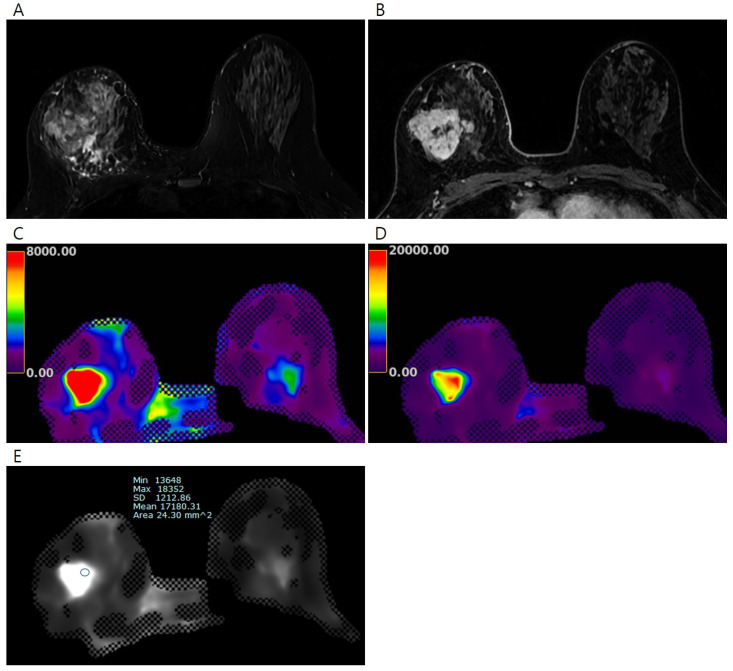The image size is (733, 671).
Task: Click the green region in panel C's right-side breast
Action: 287,377
